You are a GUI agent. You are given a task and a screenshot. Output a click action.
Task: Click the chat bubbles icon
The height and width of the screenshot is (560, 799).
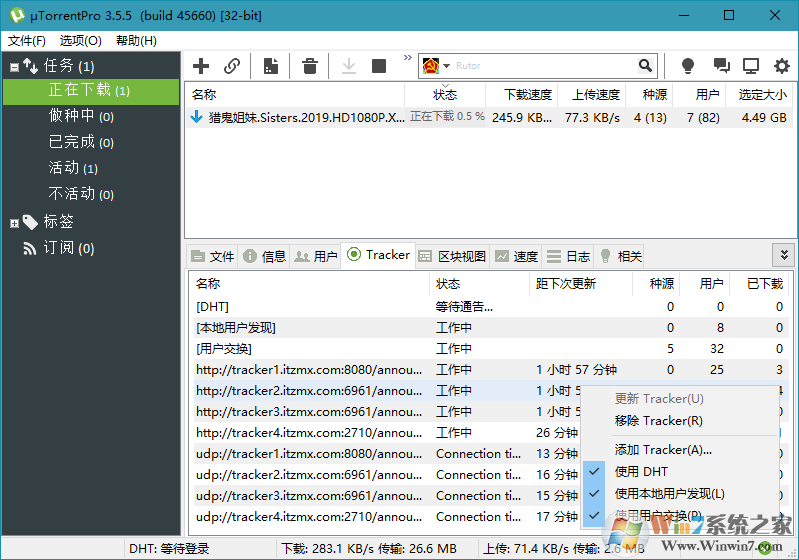pyautogui.click(x=721, y=66)
